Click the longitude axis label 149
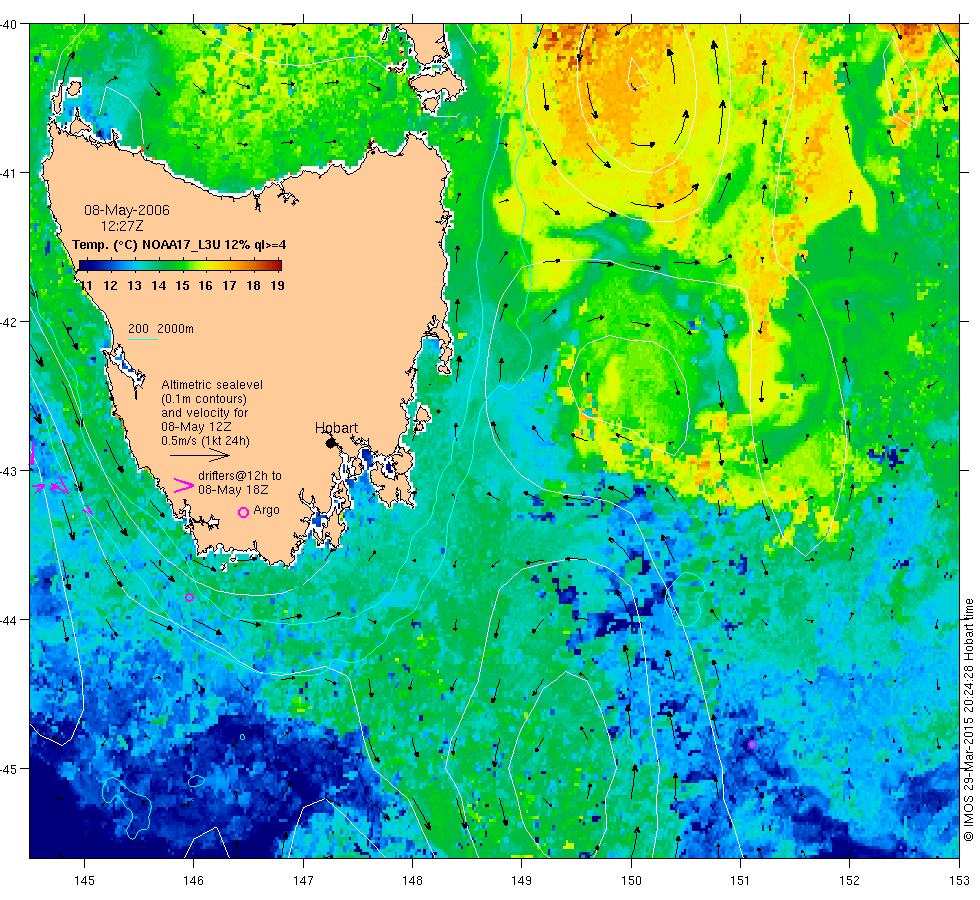The width and height of the screenshot is (980, 900). (x=521, y=881)
